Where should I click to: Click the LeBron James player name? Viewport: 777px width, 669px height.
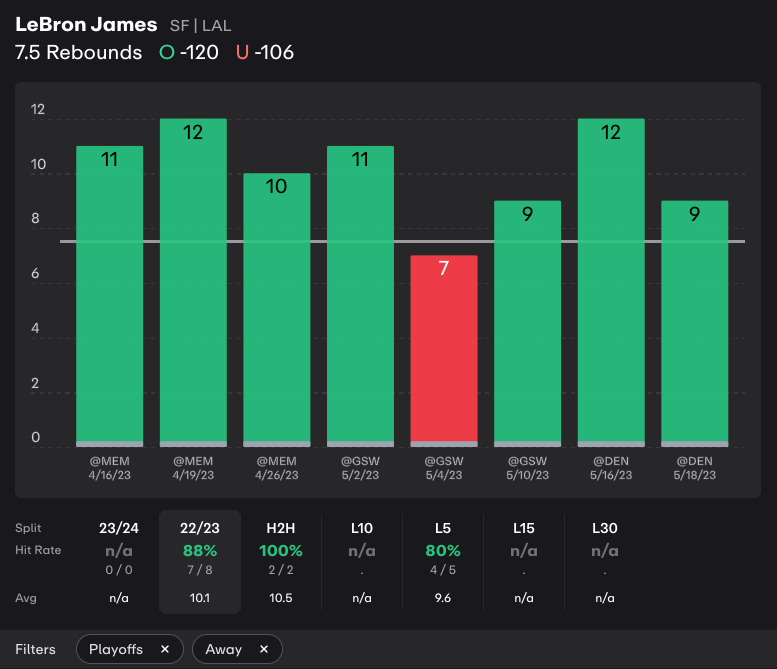(x=86, y=24)
